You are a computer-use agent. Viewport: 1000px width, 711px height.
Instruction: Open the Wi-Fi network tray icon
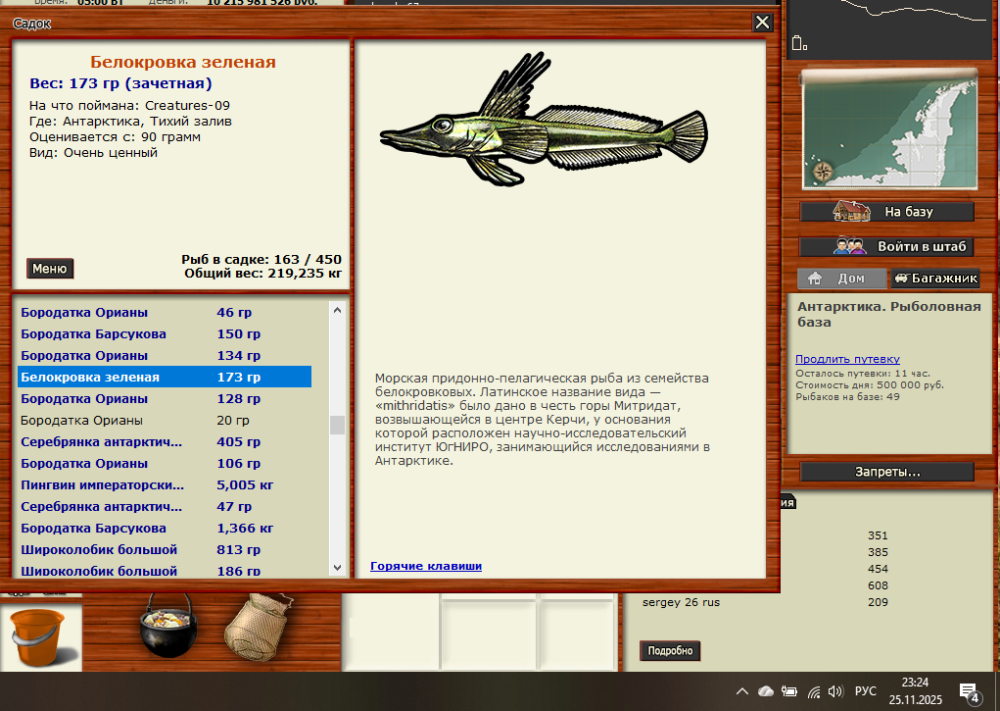point(813,691)
